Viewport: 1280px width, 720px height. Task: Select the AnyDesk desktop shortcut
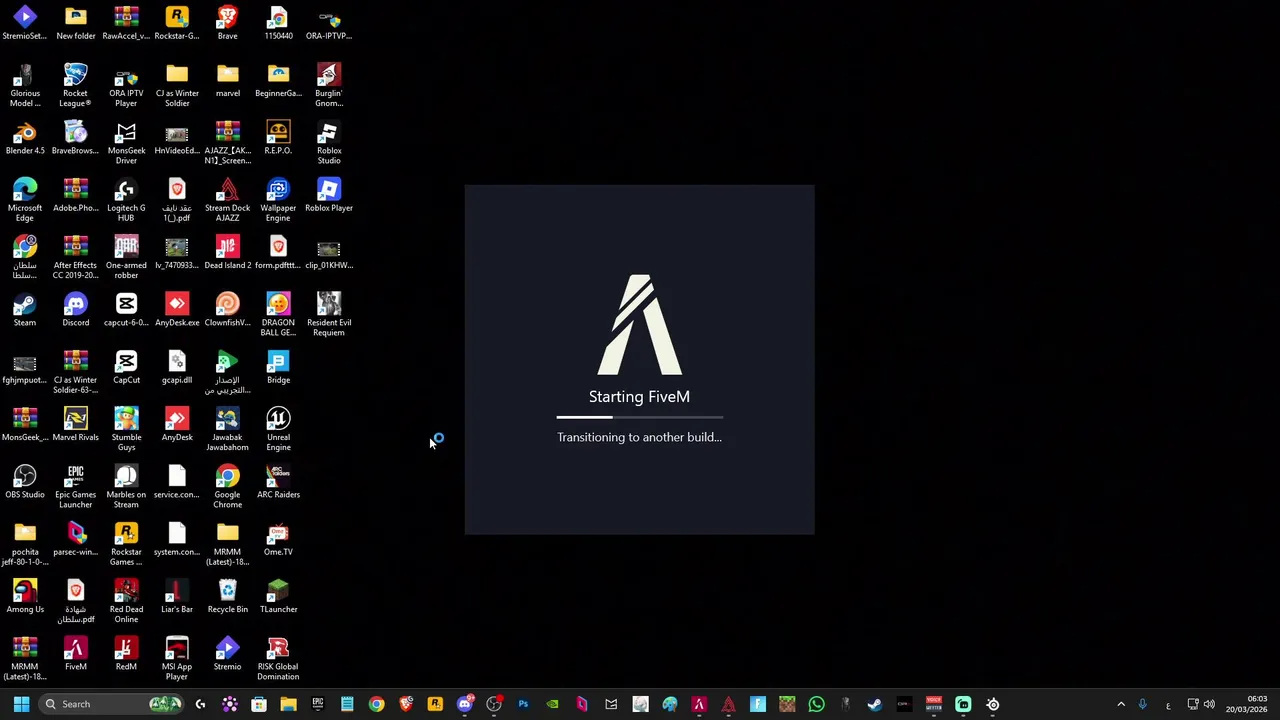point(177,425)
